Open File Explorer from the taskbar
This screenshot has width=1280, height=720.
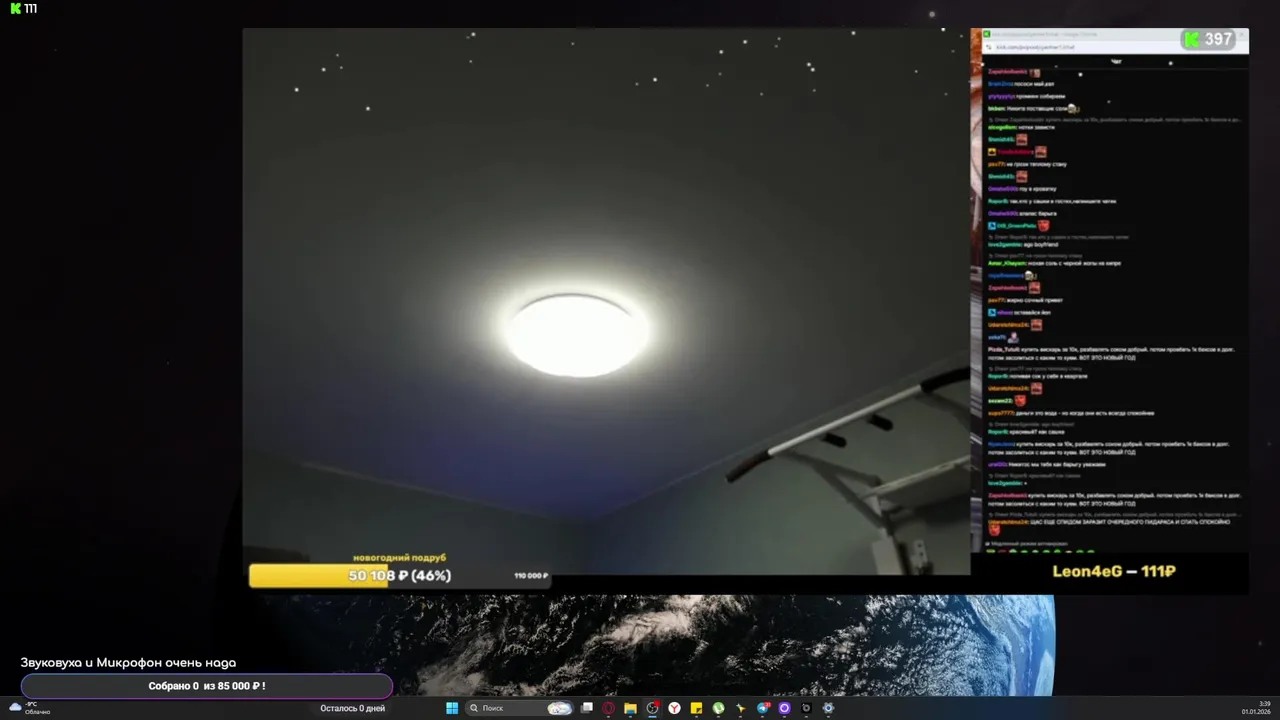pos(630,708)
